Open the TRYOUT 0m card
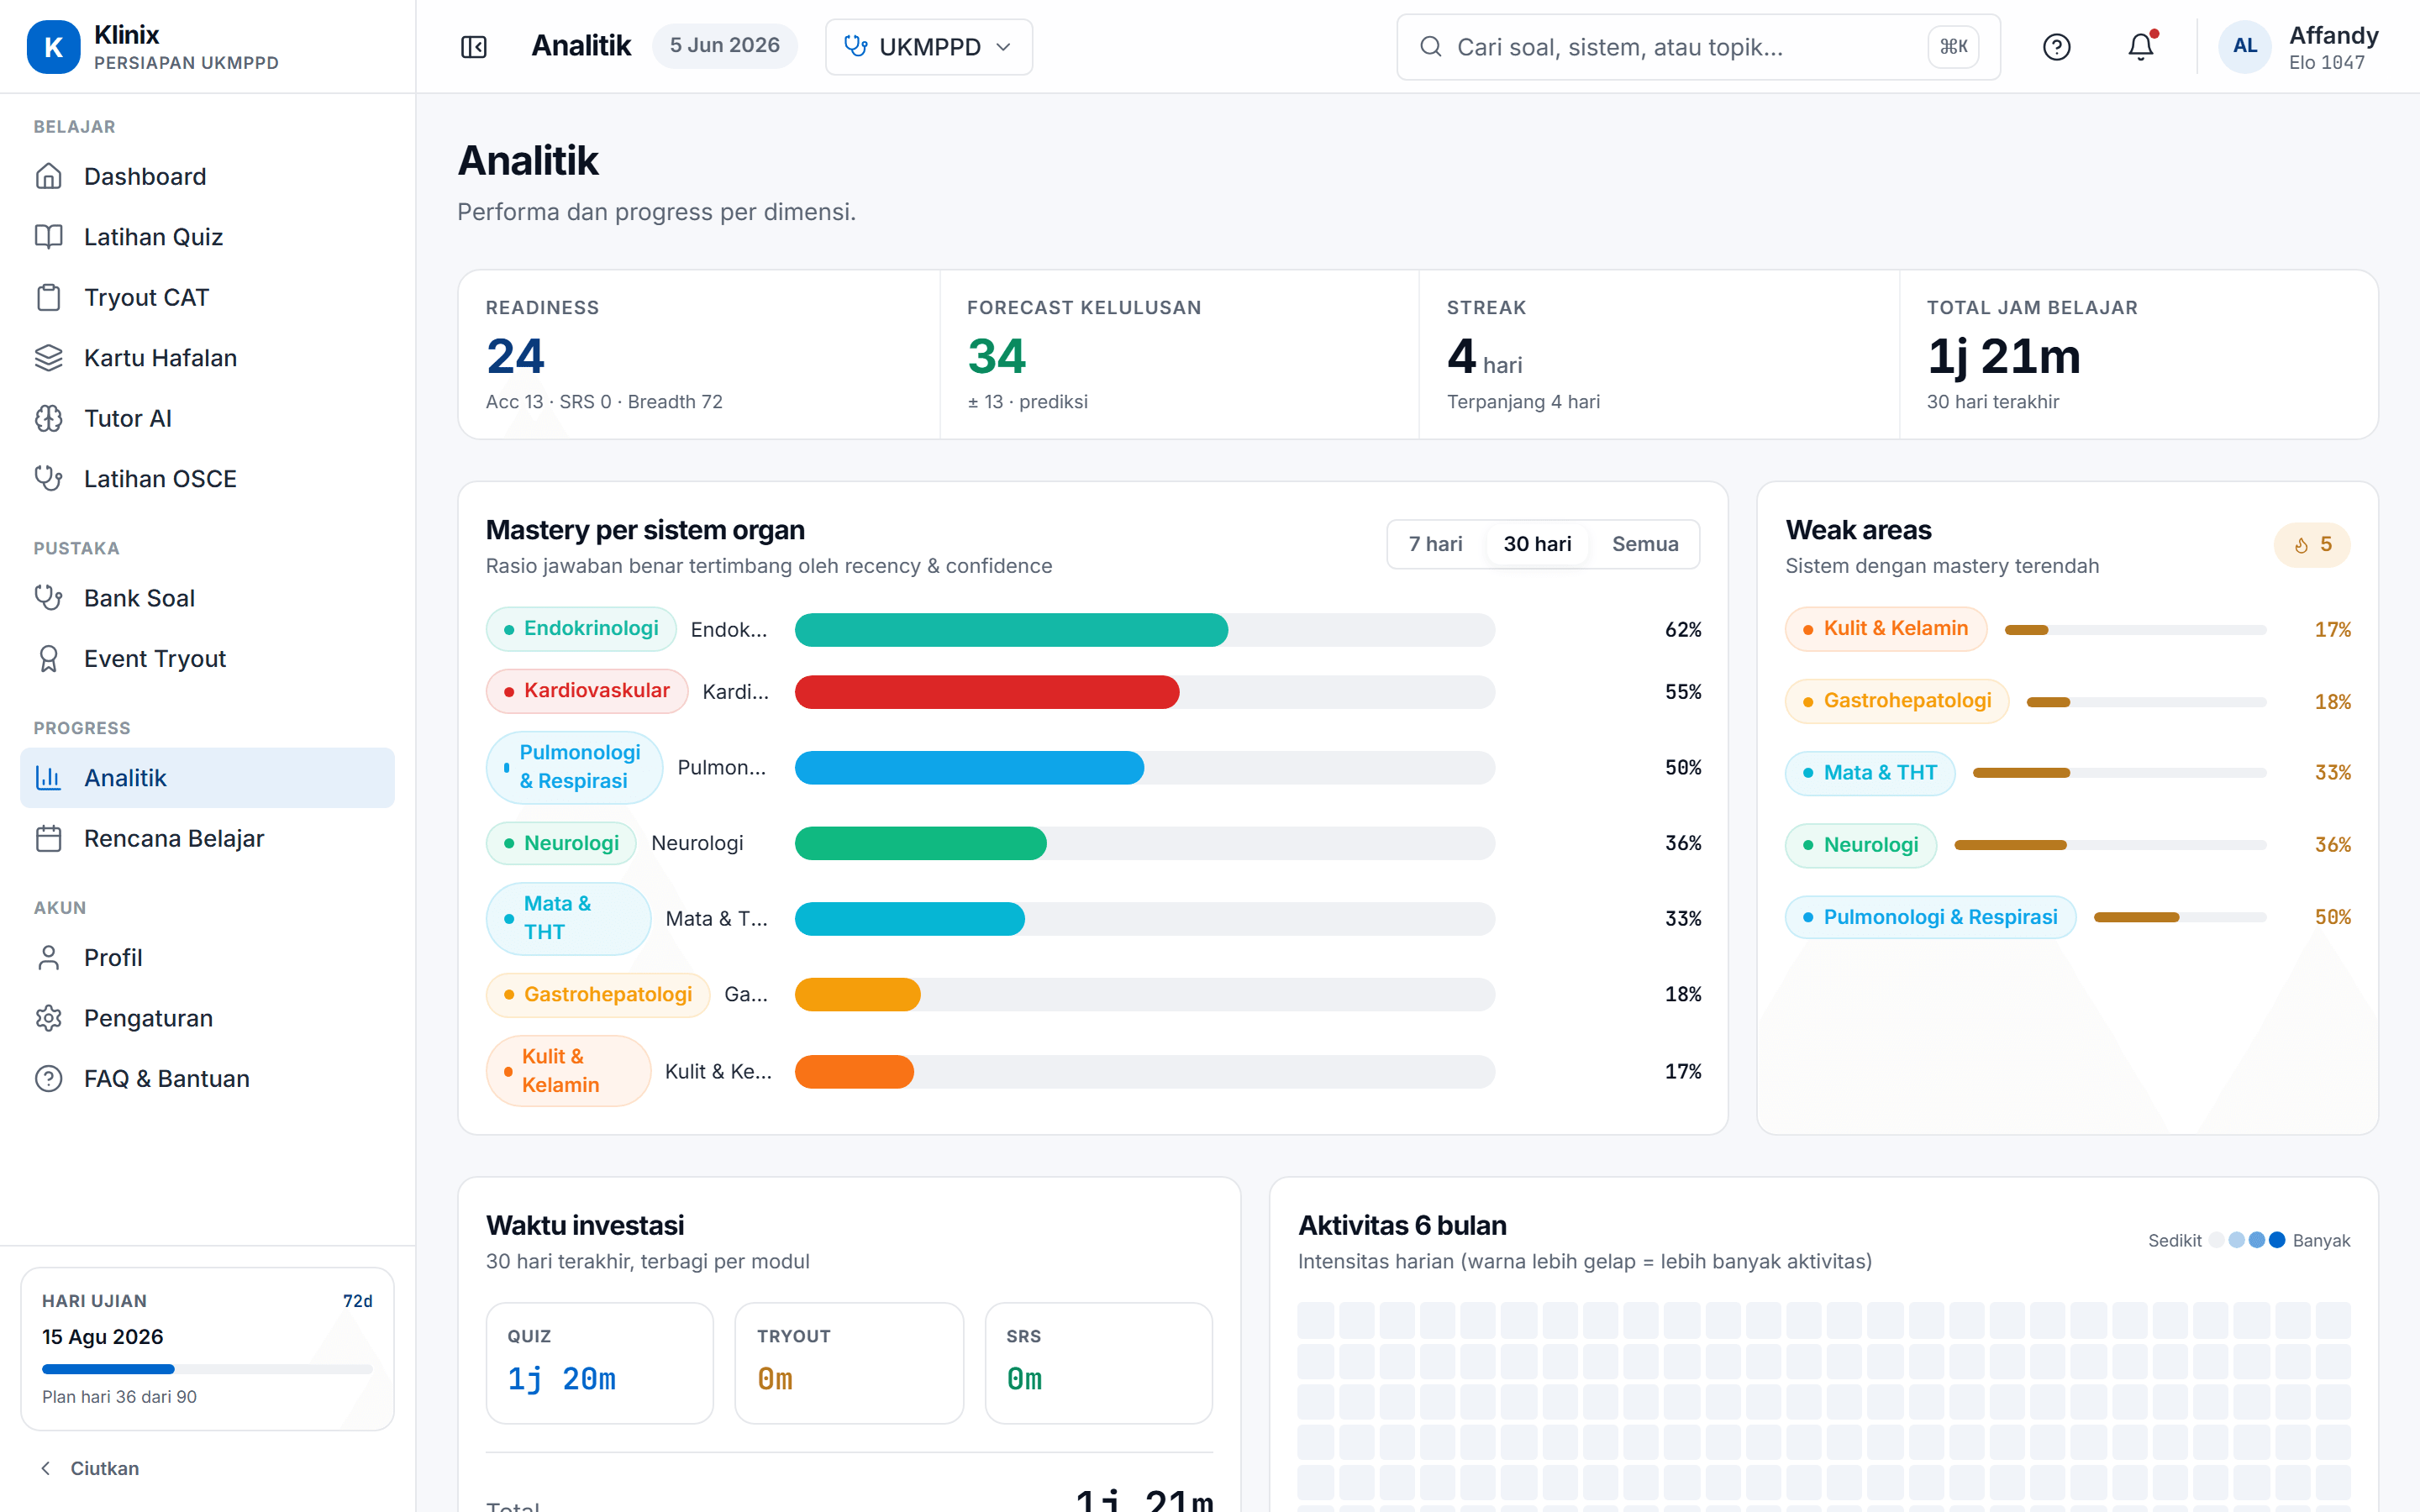Image resolution: width=2420 pixels, height=1512 pixels. pos(849,1363)
